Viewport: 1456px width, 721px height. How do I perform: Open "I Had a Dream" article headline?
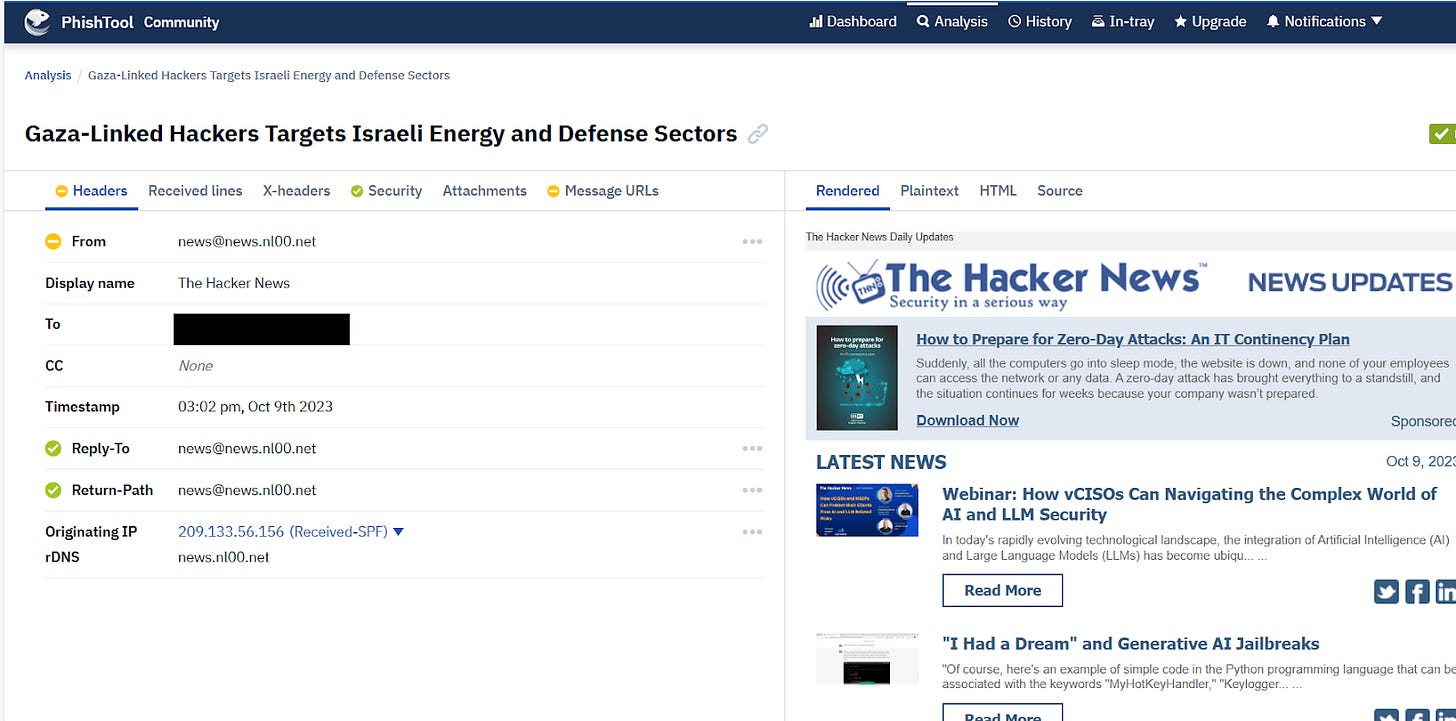1130,644
